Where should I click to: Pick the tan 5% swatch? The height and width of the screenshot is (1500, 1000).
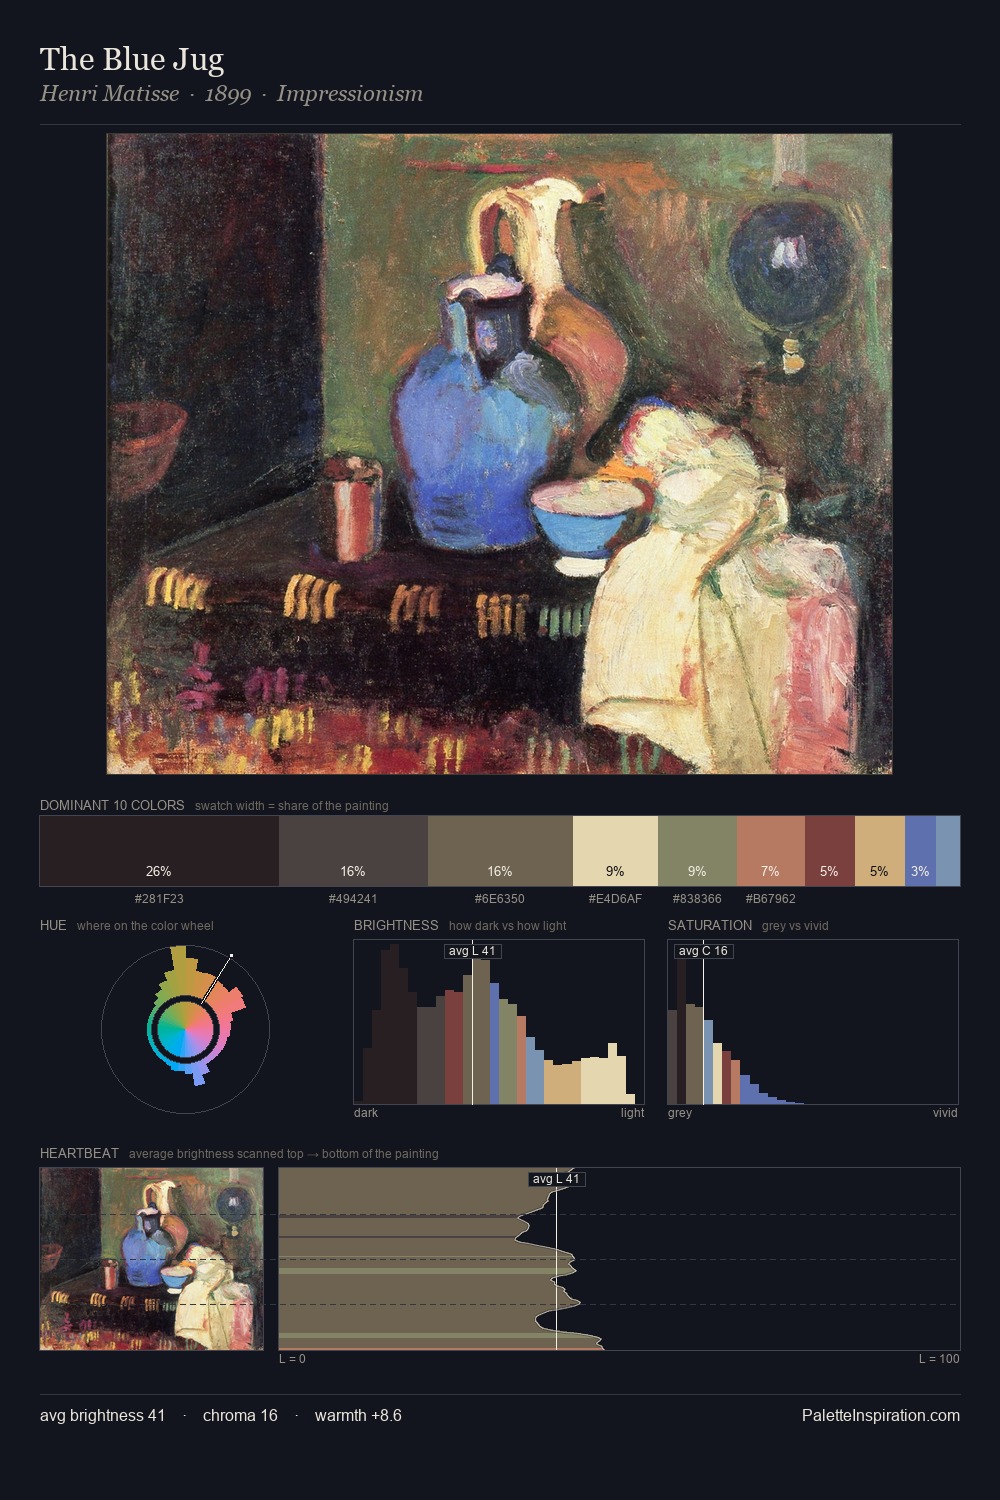pos(880,851)
